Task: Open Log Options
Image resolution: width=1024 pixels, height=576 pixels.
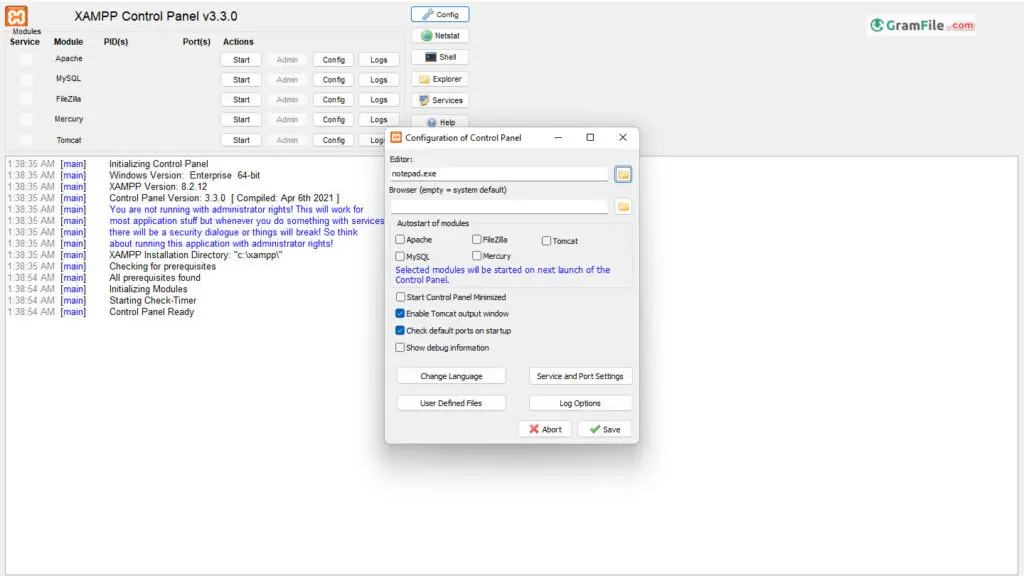Action: point(580,403)
